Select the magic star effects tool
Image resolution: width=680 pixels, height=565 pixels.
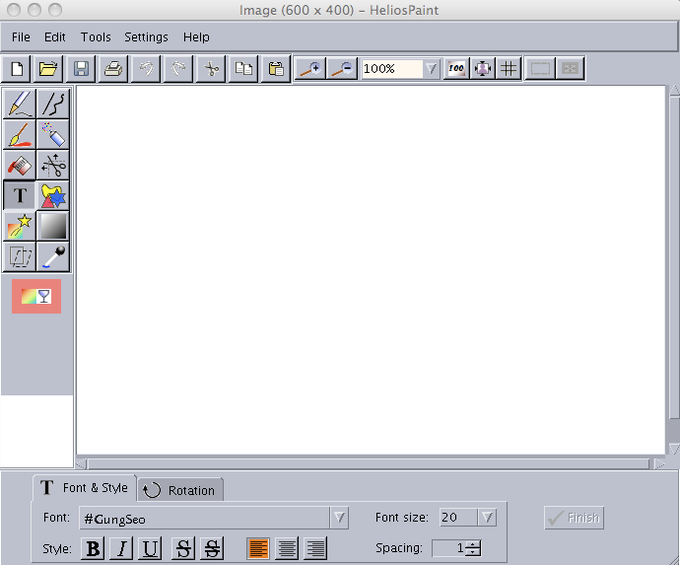pyautogui.click(x=20, y=226)
